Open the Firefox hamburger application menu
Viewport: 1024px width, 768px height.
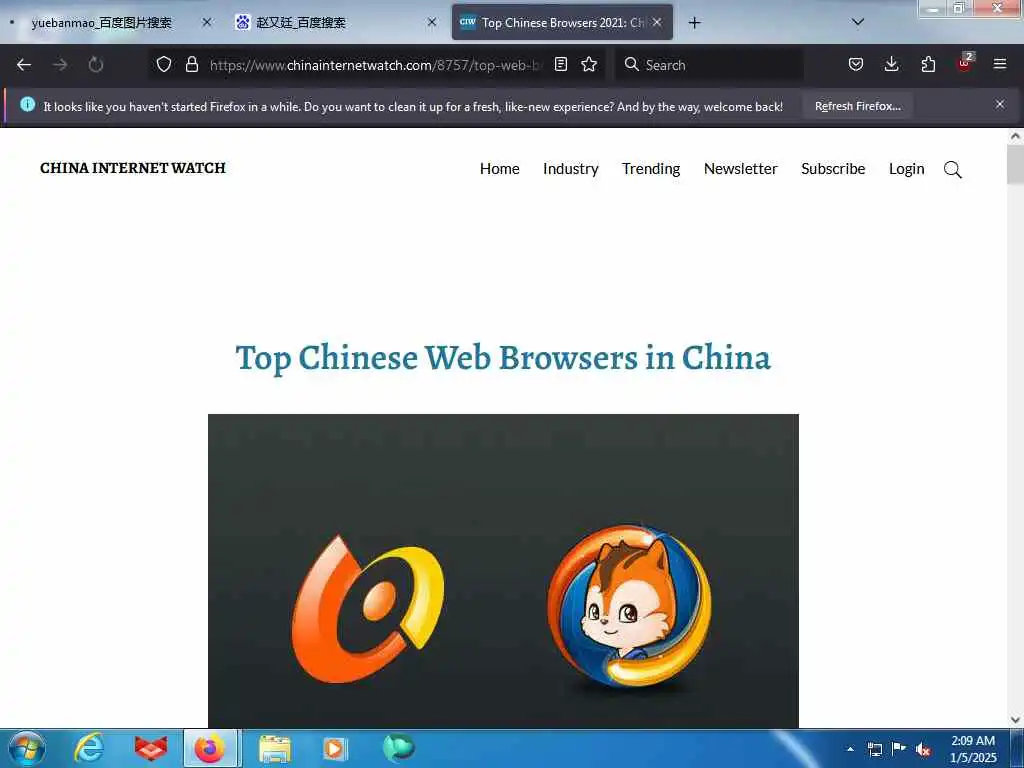1000,64
